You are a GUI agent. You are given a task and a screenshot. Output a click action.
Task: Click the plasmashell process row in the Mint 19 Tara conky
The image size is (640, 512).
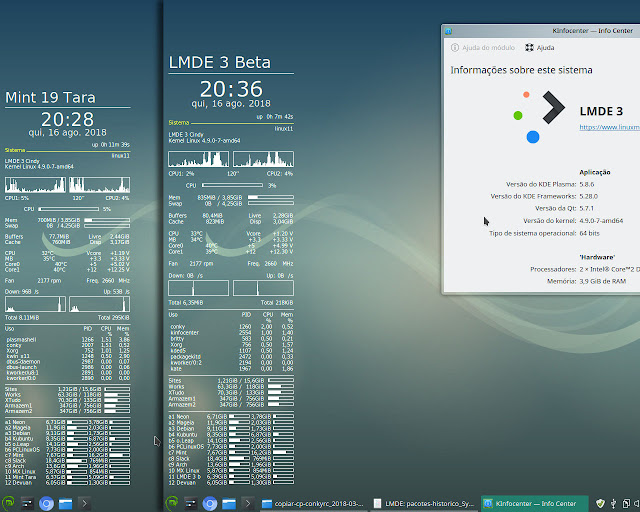(68, 340)
